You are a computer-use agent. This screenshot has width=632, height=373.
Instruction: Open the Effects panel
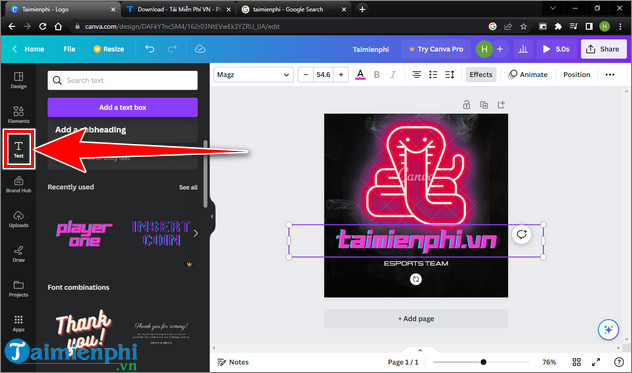pos(481,75)
